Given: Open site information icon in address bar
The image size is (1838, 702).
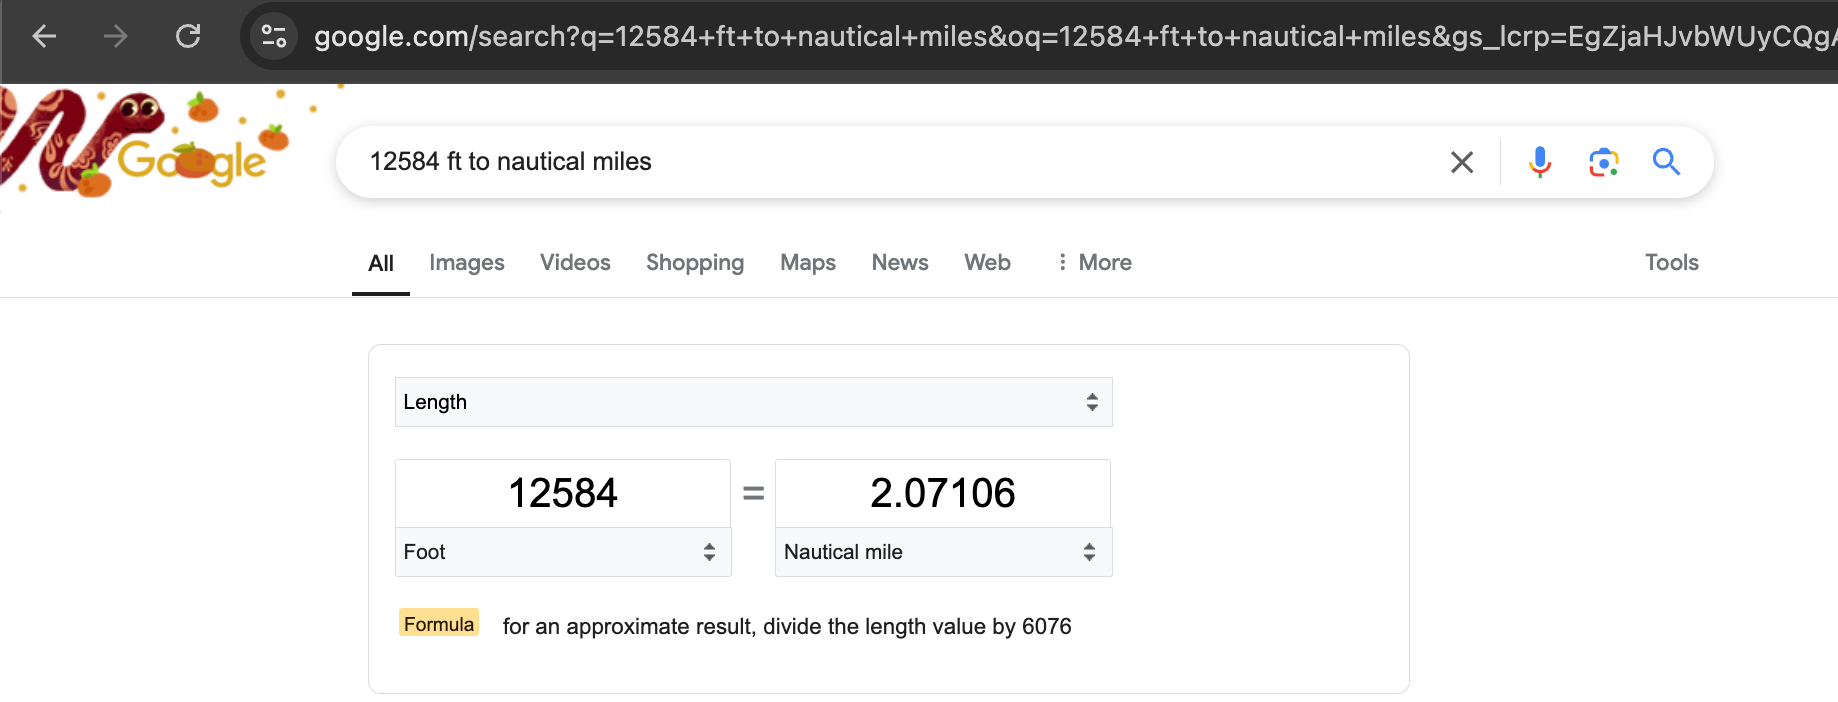Looking at the screenshot, I should tap(274, 37).
